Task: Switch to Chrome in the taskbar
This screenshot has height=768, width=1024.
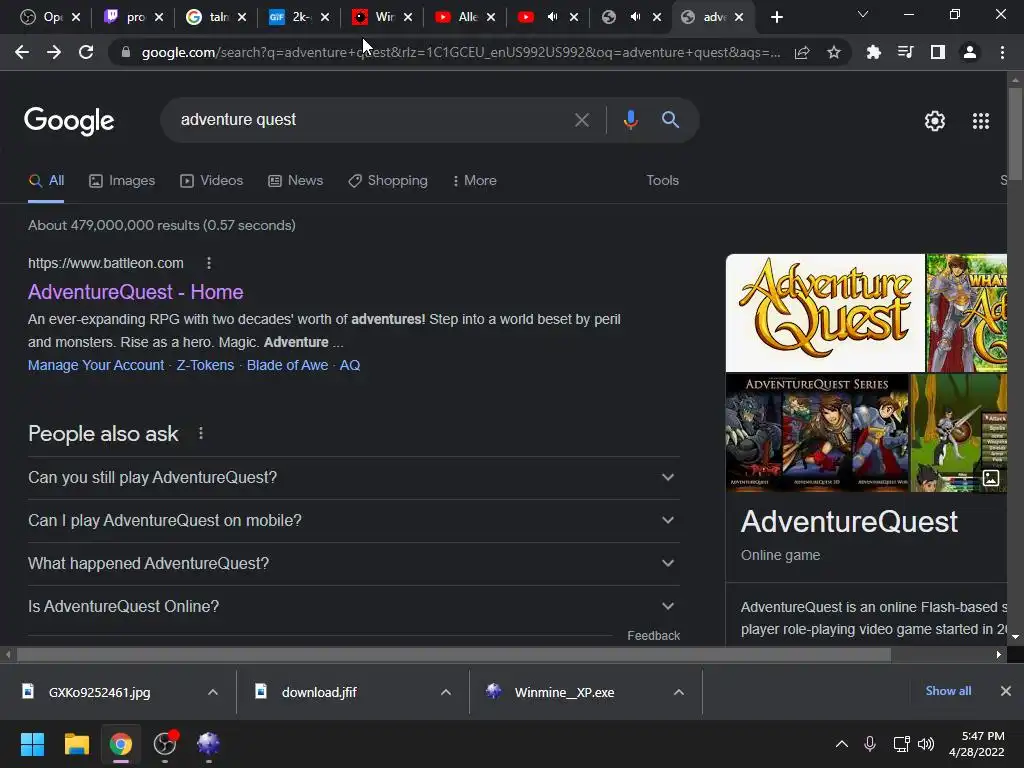Action: point(120,744)
